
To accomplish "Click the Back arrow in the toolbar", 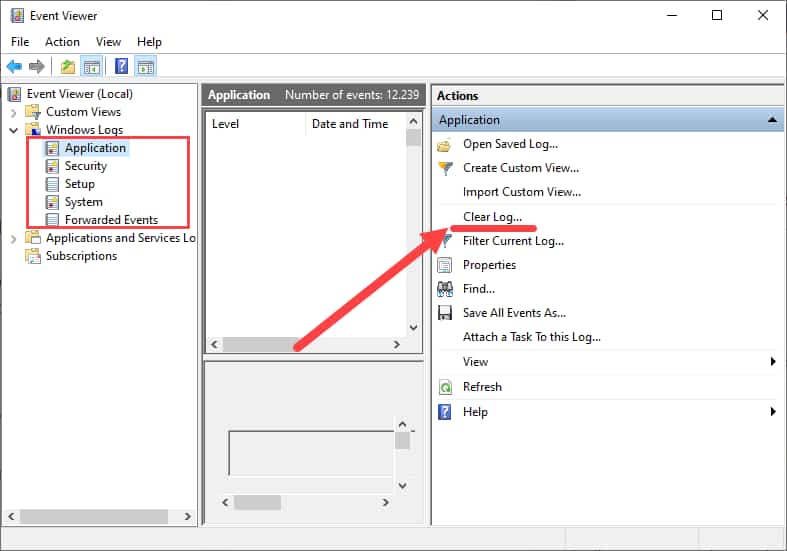I will (14, 67).
